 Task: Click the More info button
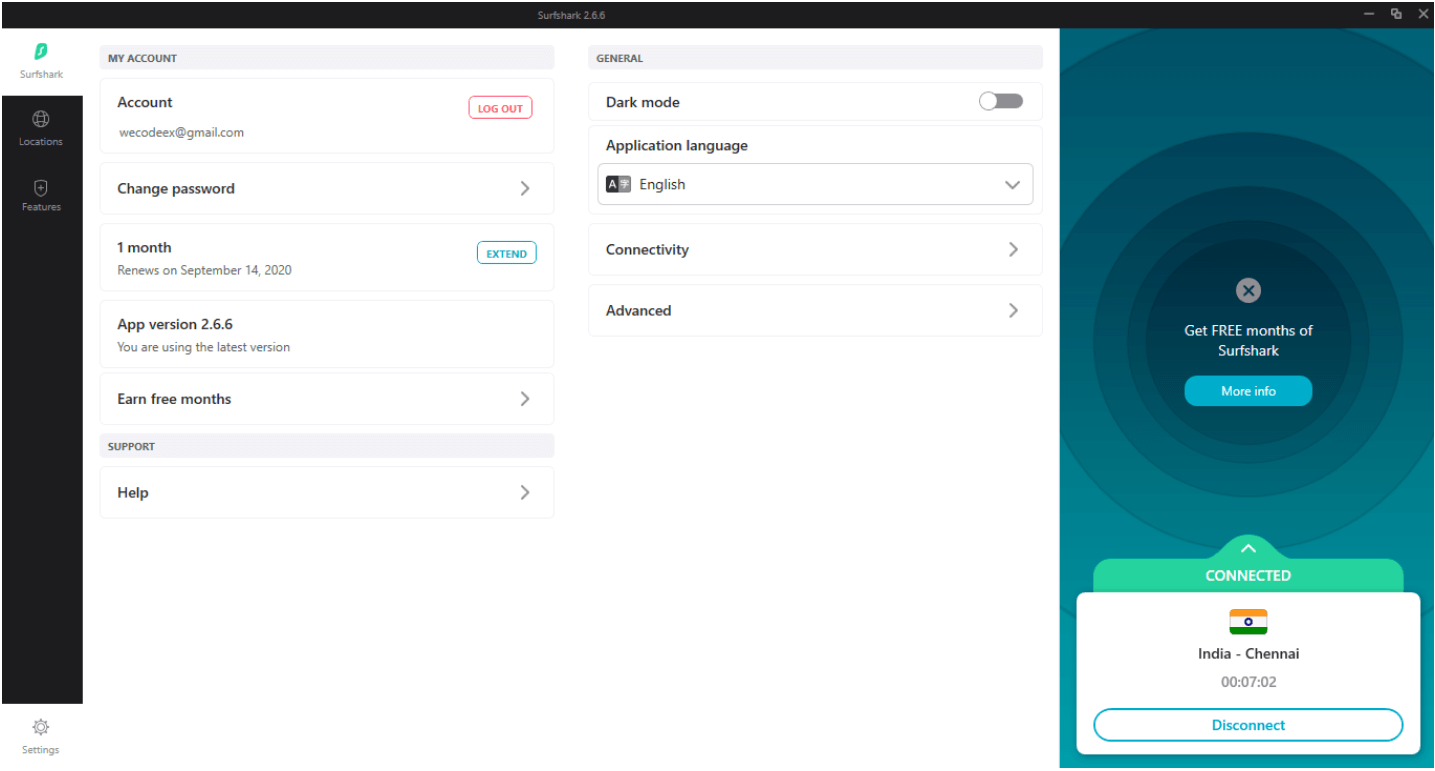[x=1248, y=391]
